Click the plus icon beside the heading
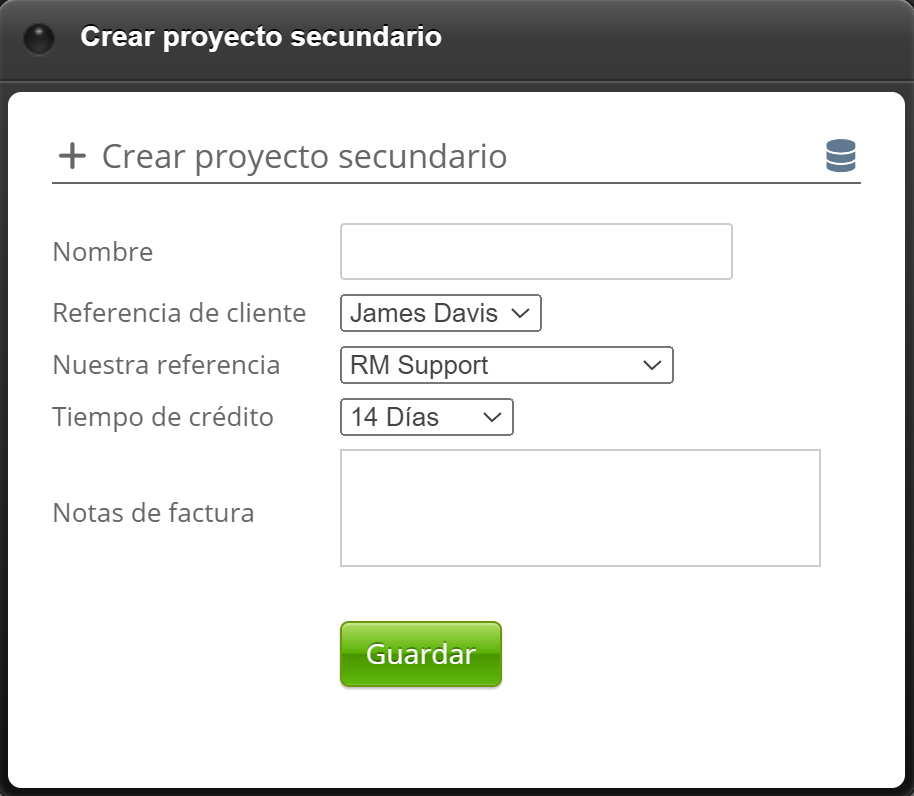Viewport: 914px width, 796px height. coord(72,156)
